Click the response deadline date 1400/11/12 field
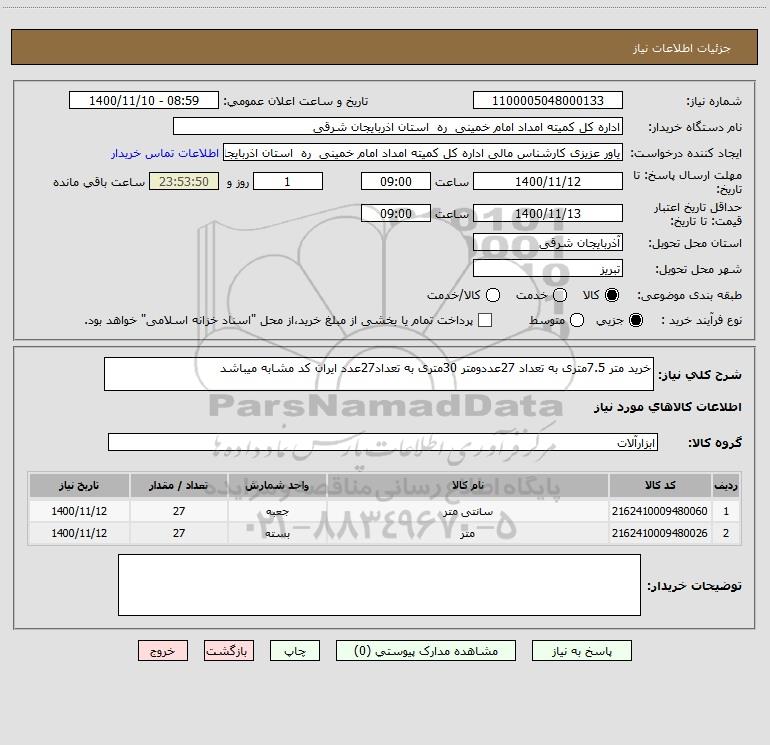This screenshot has width=770, height=745. pyautogui.click(x=548, y=181)
